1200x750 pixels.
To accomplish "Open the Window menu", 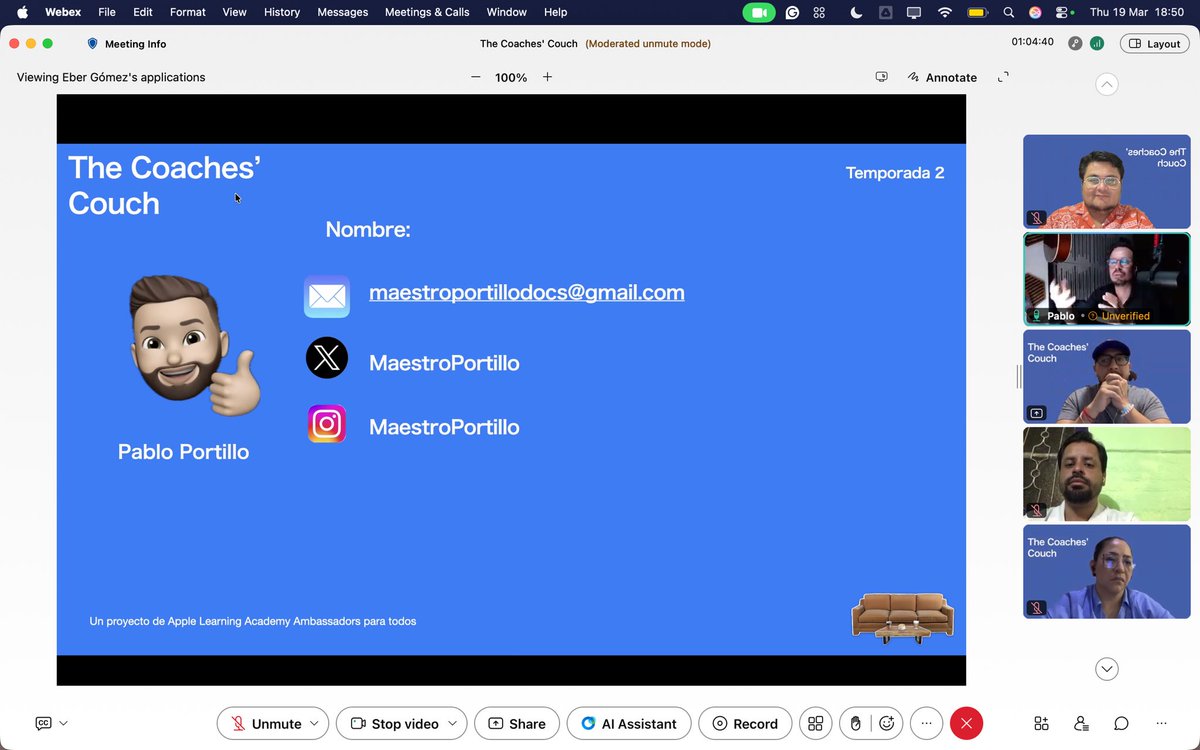I will 507,12.
